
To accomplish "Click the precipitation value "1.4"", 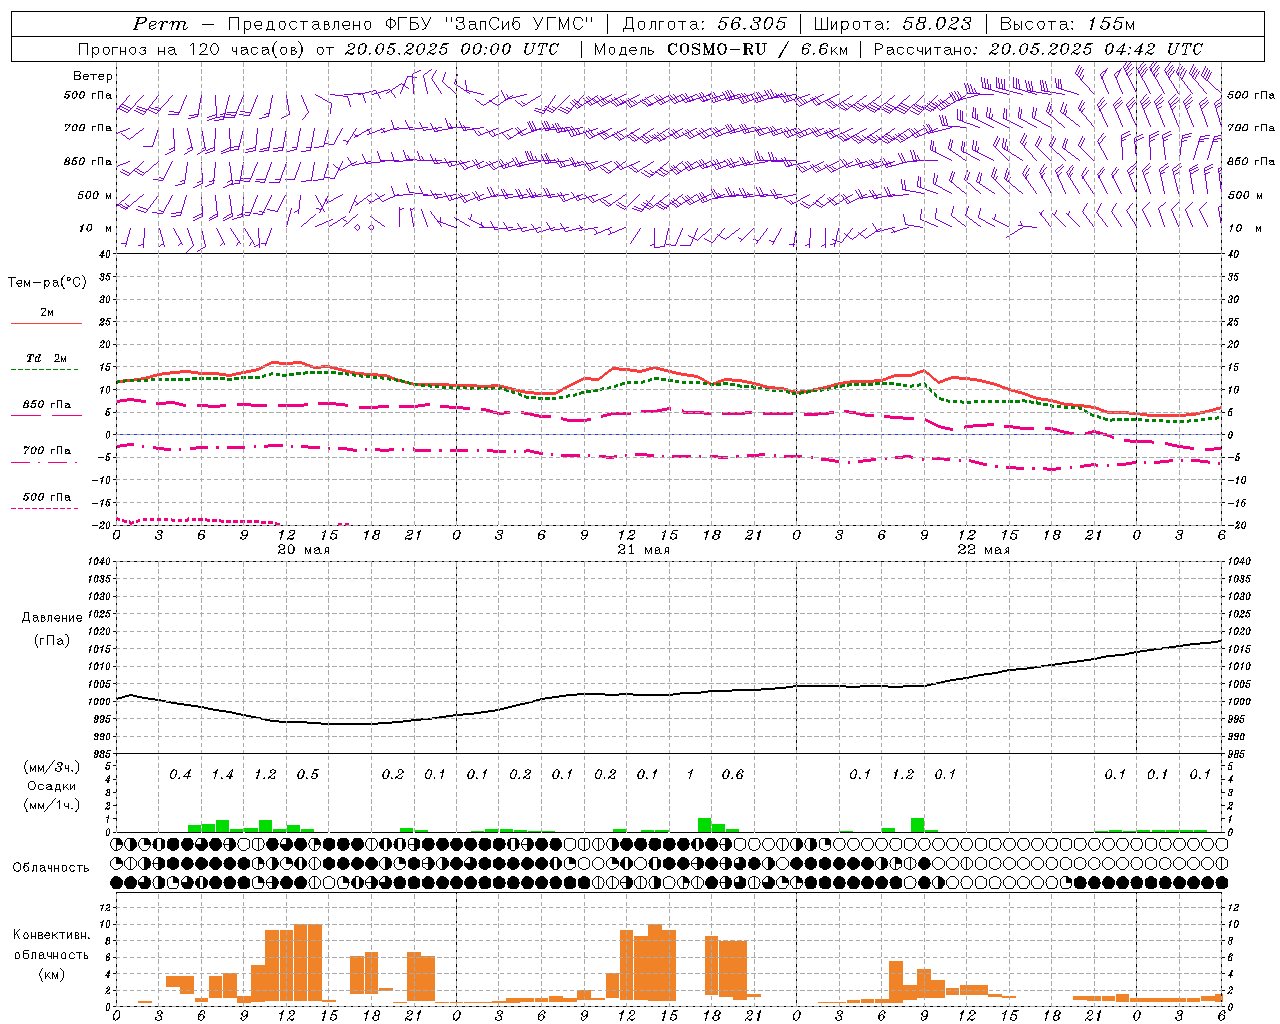I will click(x=222, y=774).
